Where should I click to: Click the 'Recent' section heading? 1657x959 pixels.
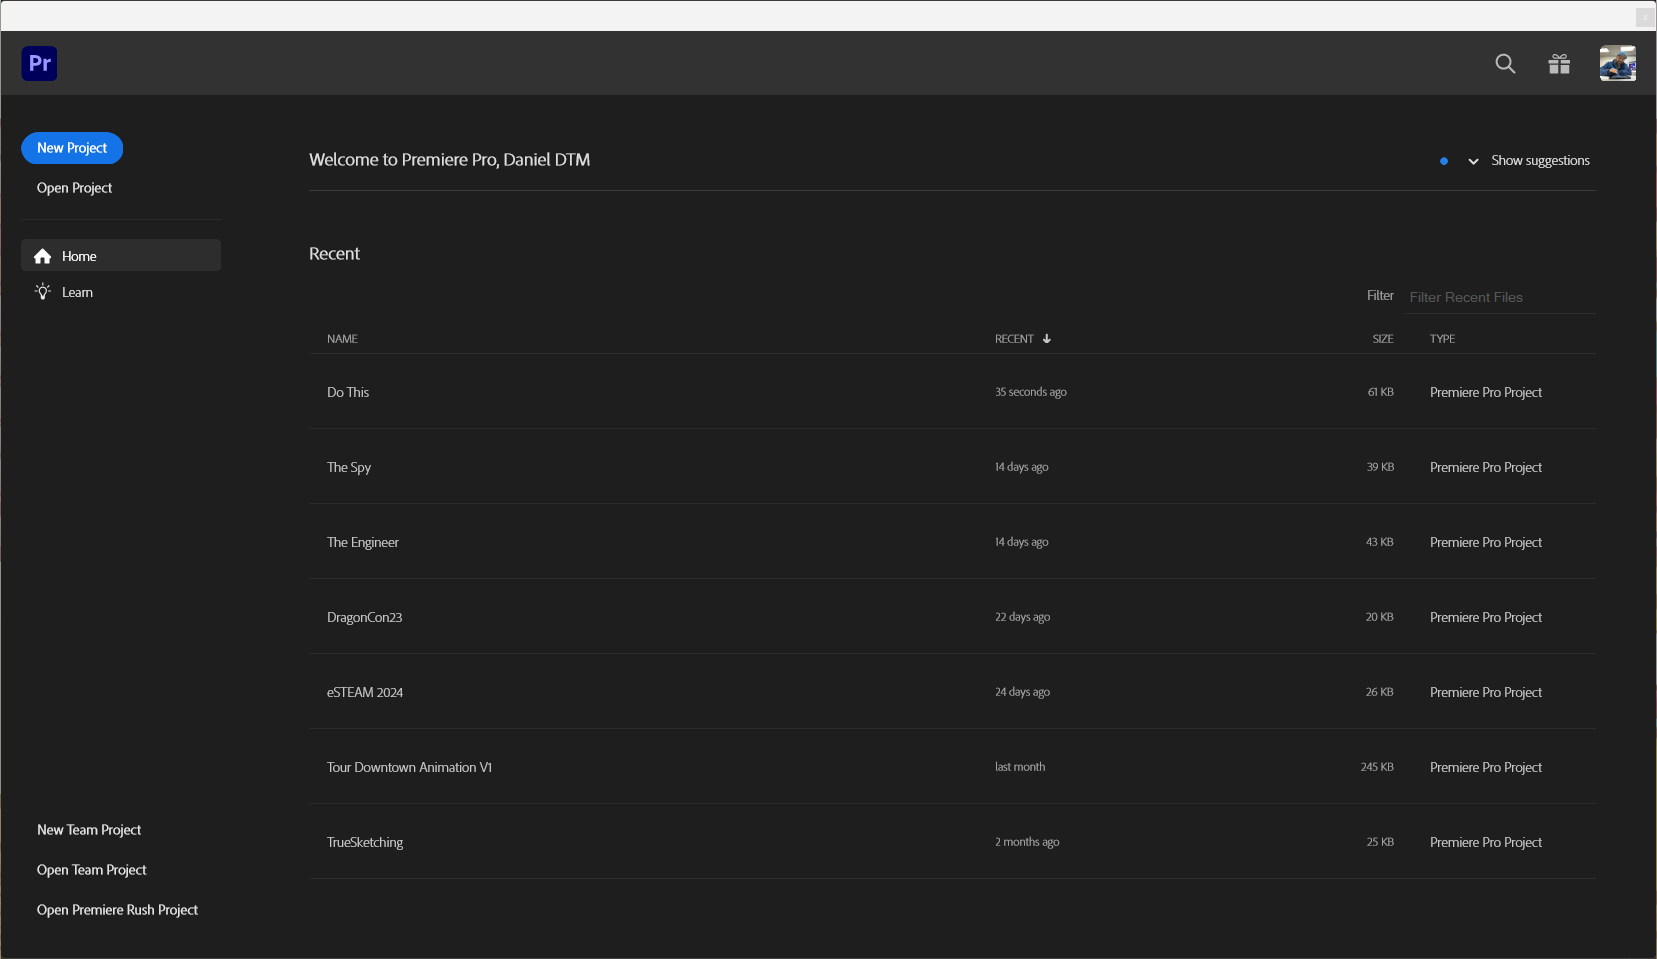[x=334, y=254]
